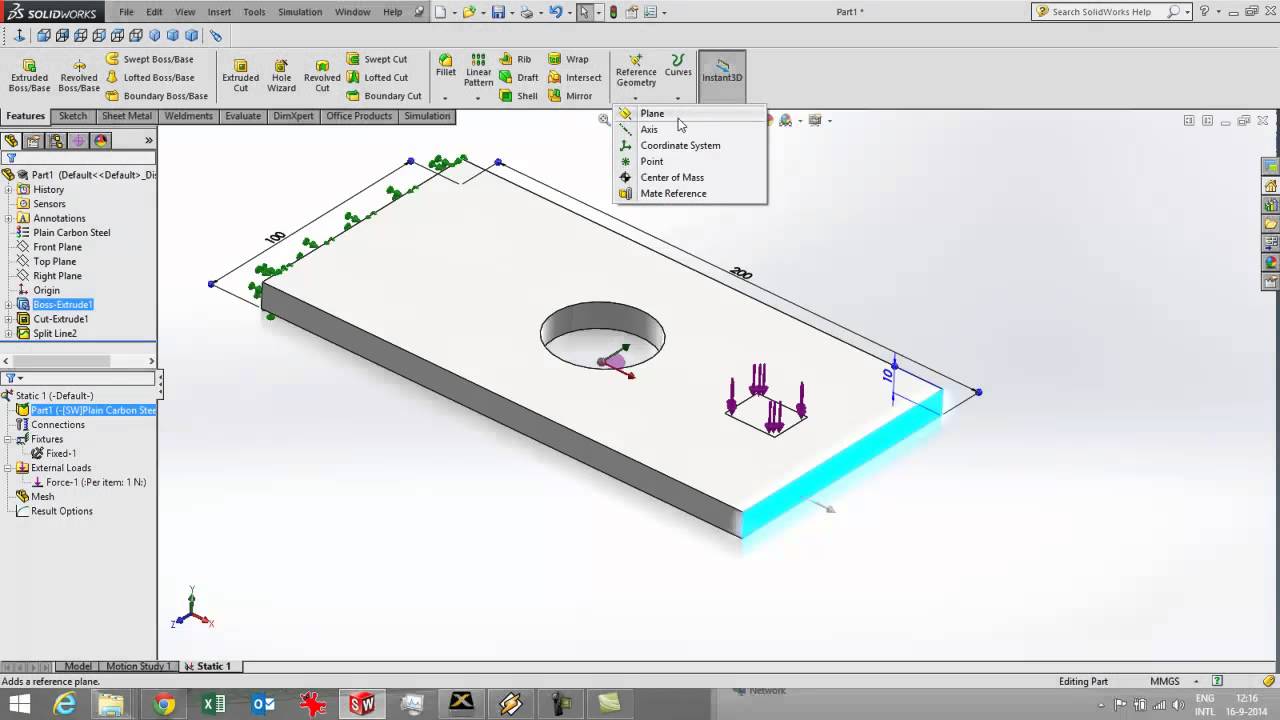This screenshot has width=1280, height=720.
Task: Click the Undo icon
Action: point(556,12)
